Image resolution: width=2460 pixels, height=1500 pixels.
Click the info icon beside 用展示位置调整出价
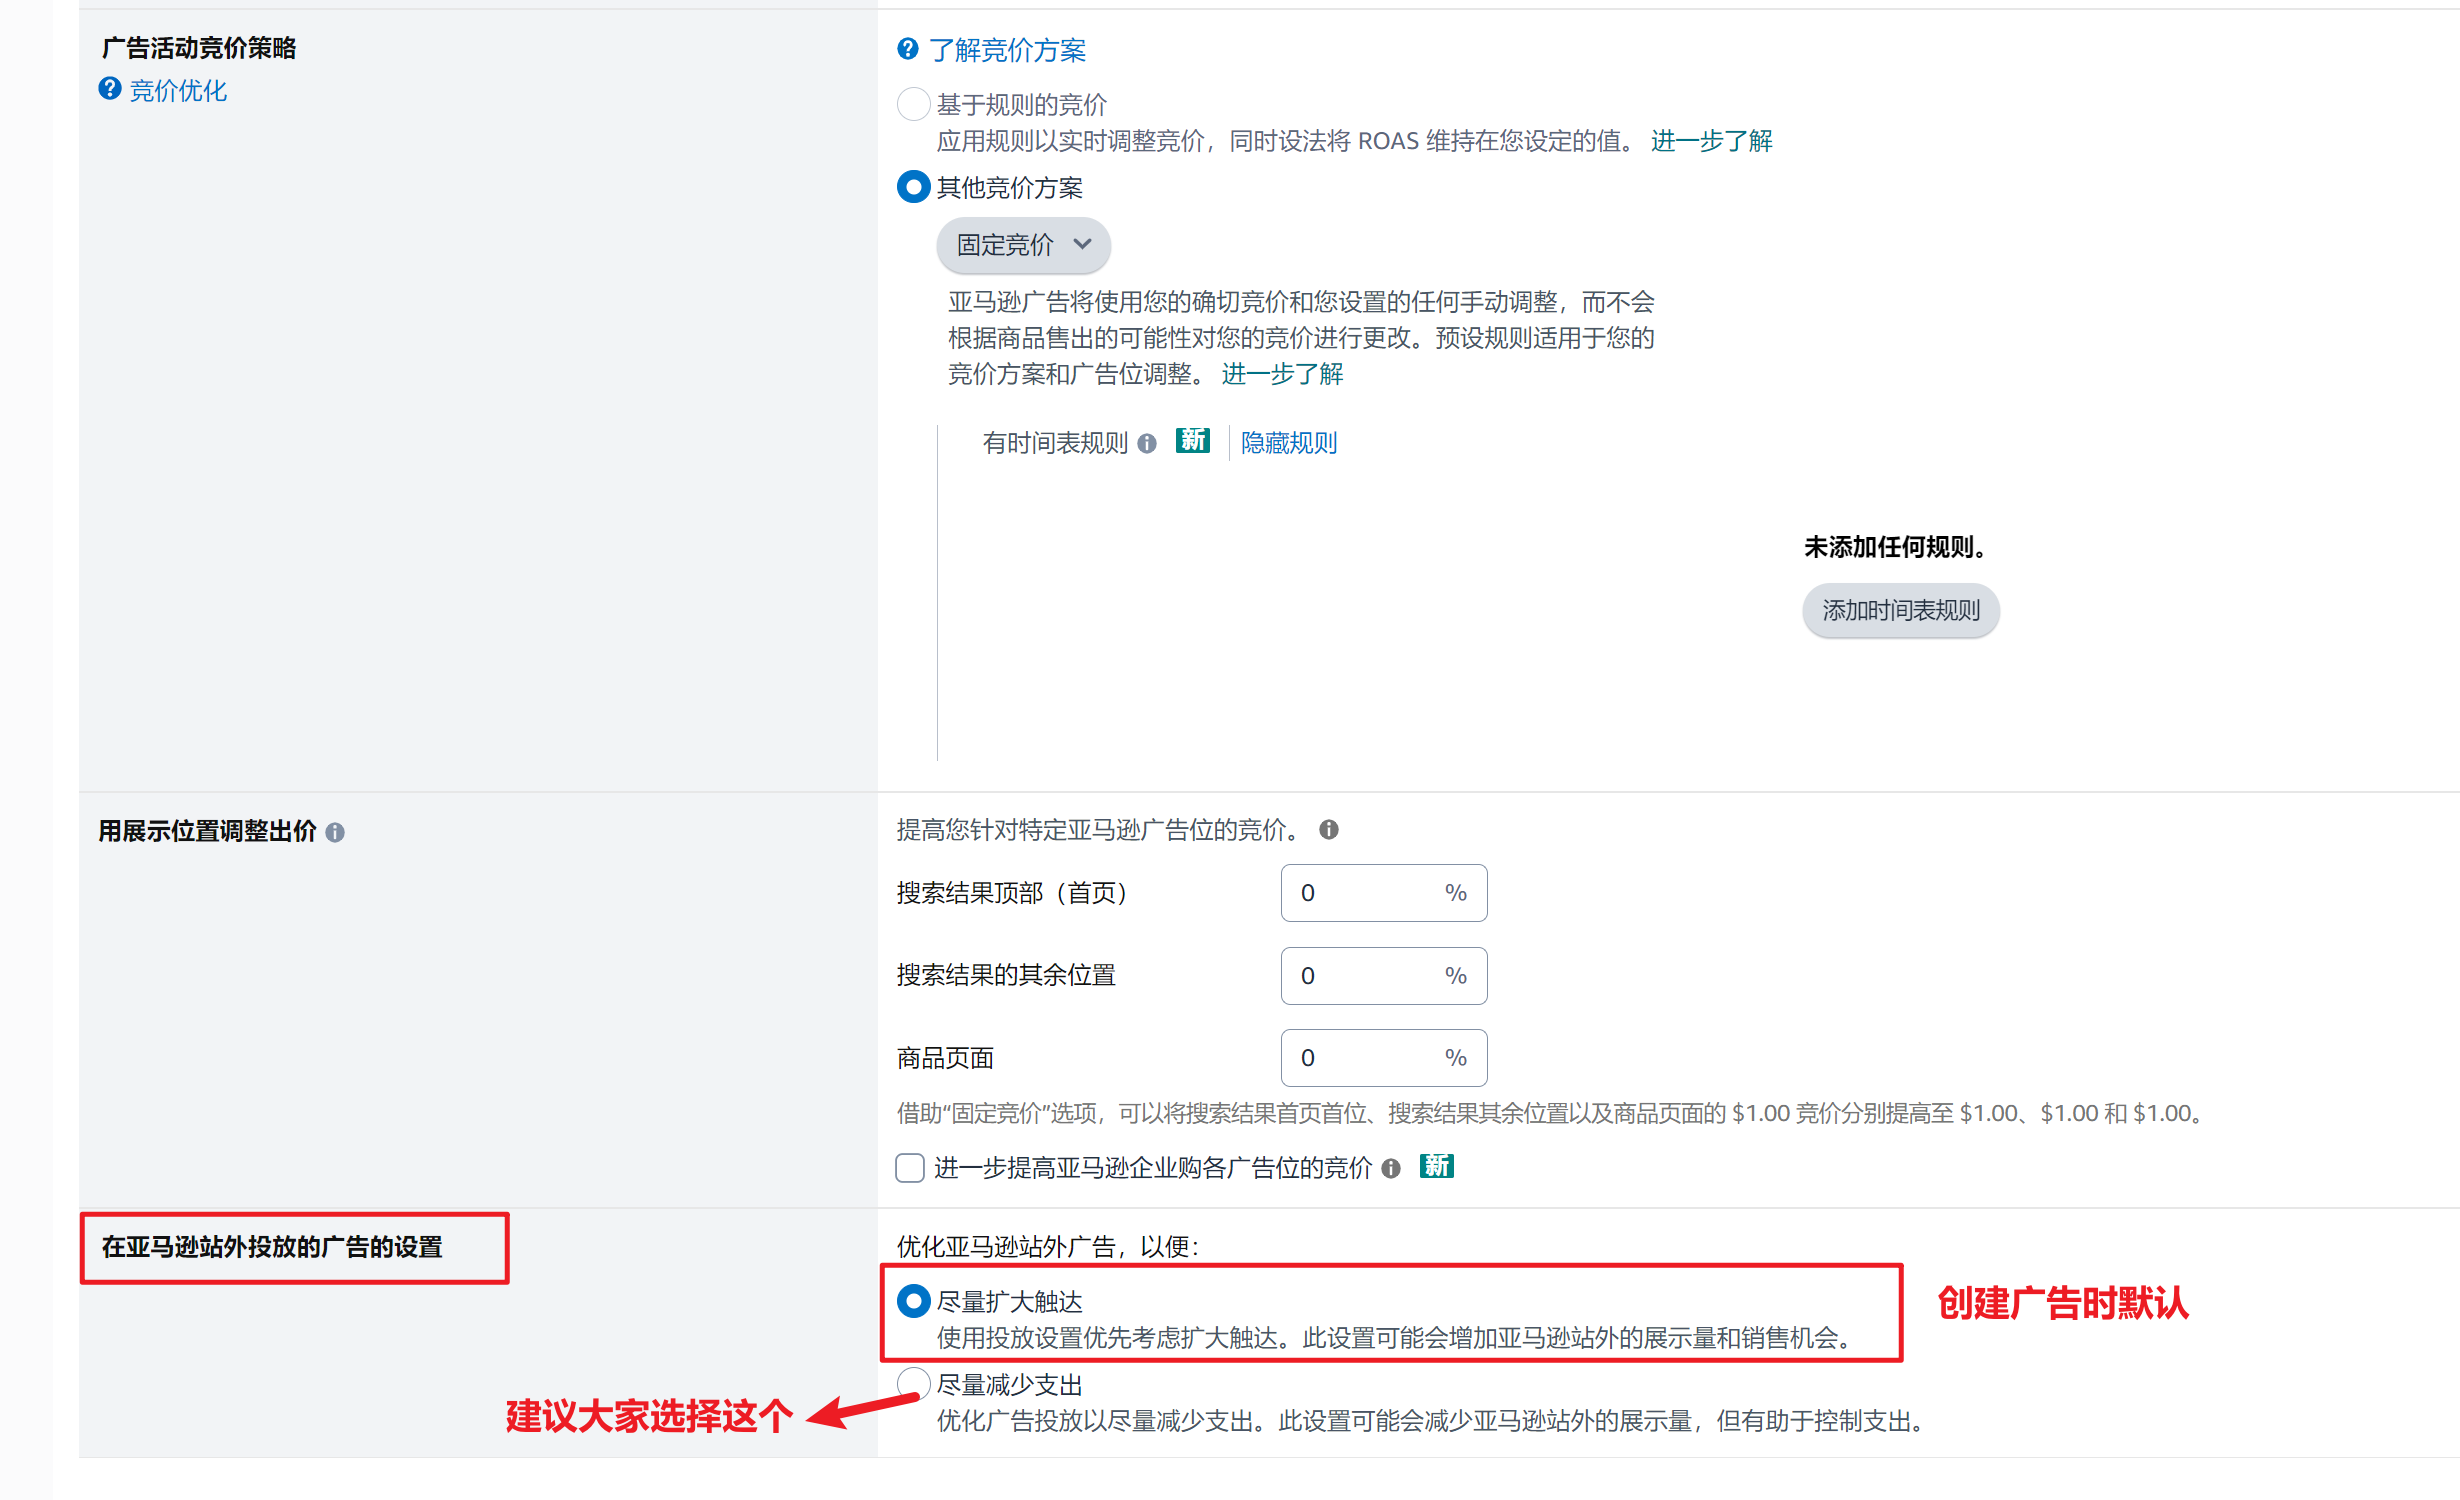336,832
